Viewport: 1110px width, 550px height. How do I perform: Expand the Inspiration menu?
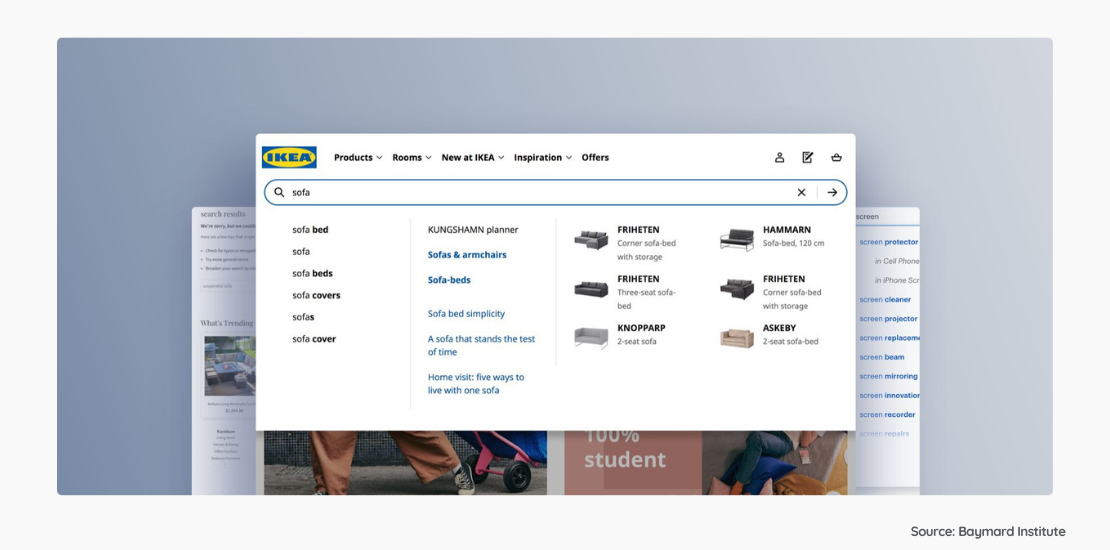(542, 157)
